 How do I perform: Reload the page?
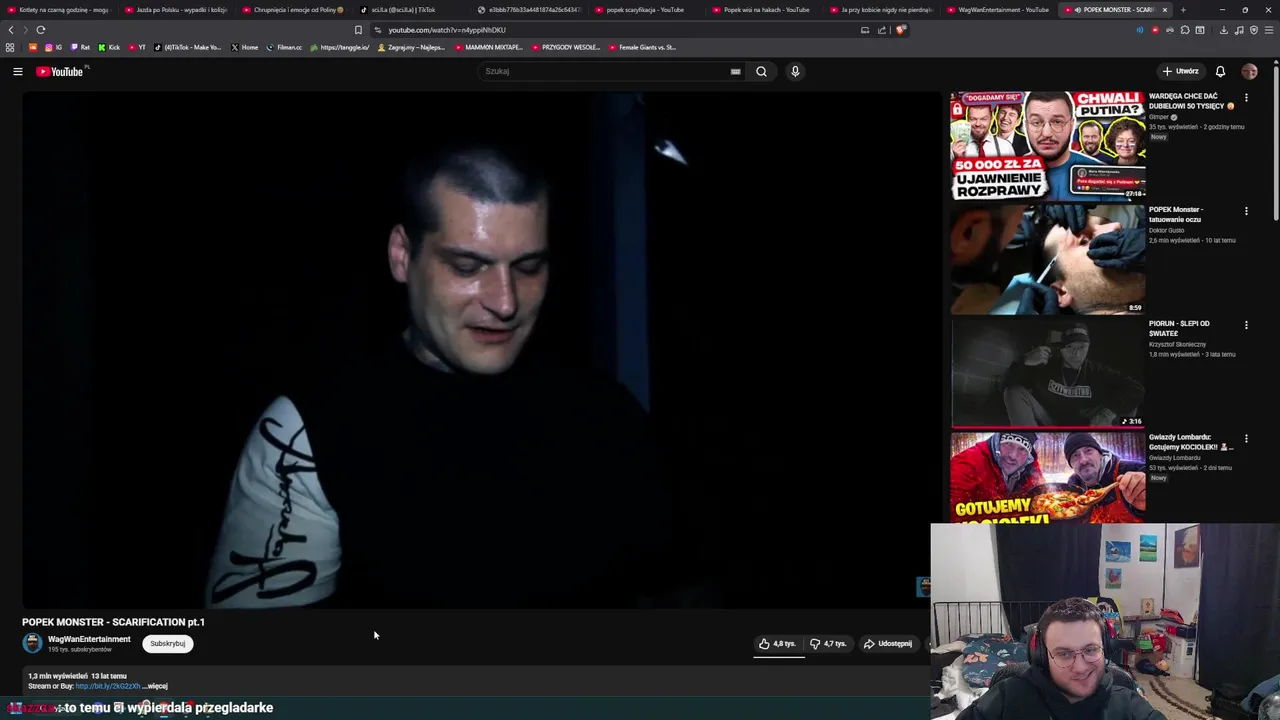point(41,30)
